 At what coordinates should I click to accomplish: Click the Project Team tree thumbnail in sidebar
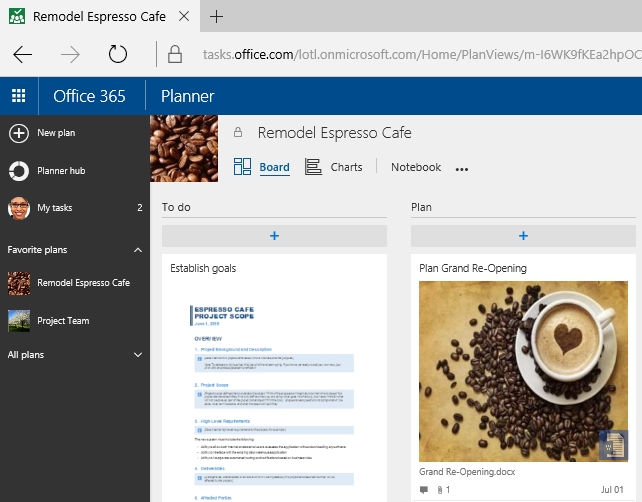(19, 321)
